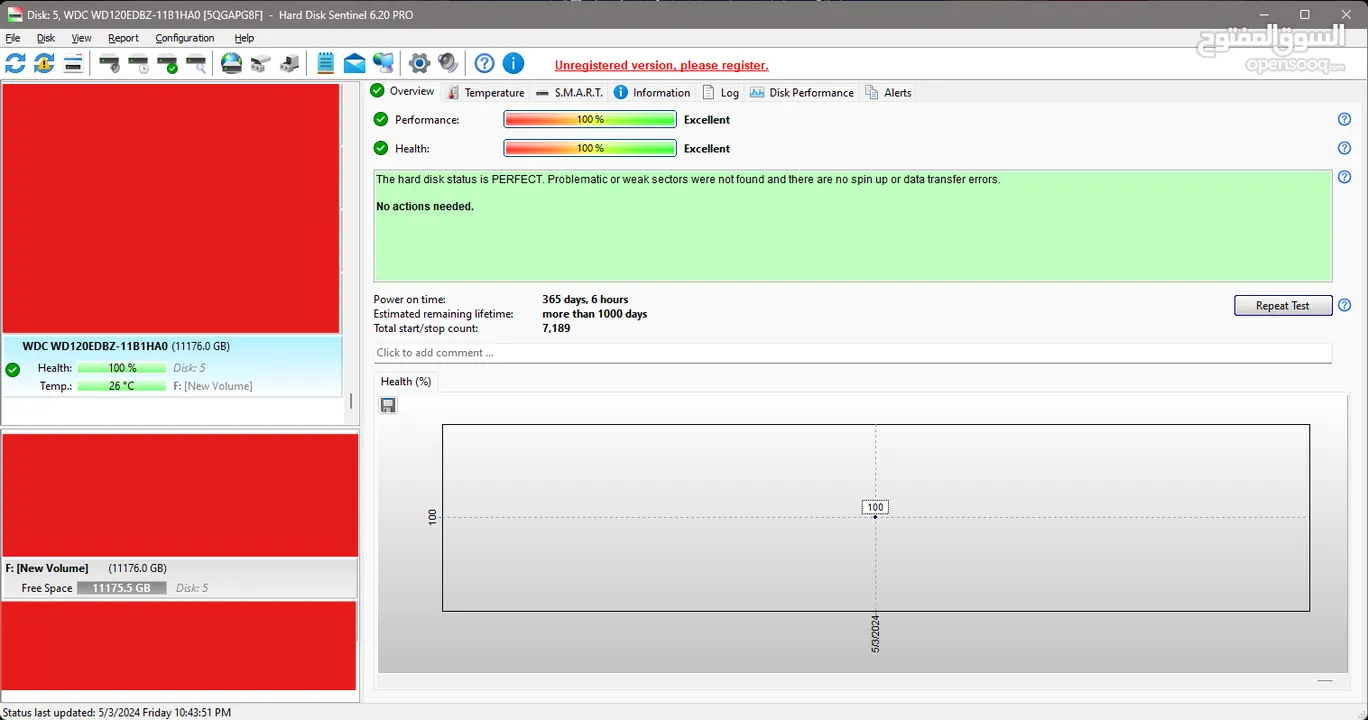Click the disk with clock toolbar icon
The width and height of the screenshot is (1368, 720).
pyautogui.click(x=139, y=64)
